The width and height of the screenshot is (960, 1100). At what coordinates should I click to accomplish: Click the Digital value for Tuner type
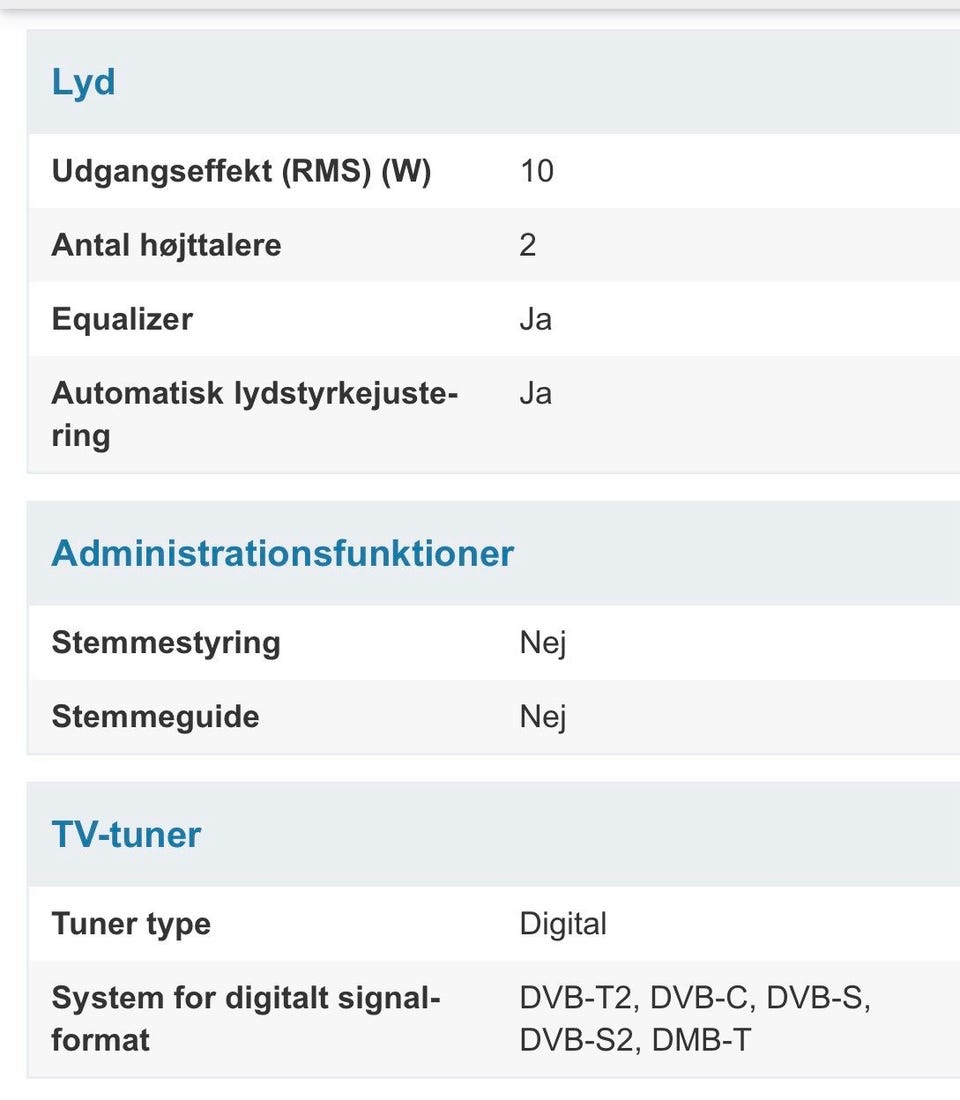(563, 923)
